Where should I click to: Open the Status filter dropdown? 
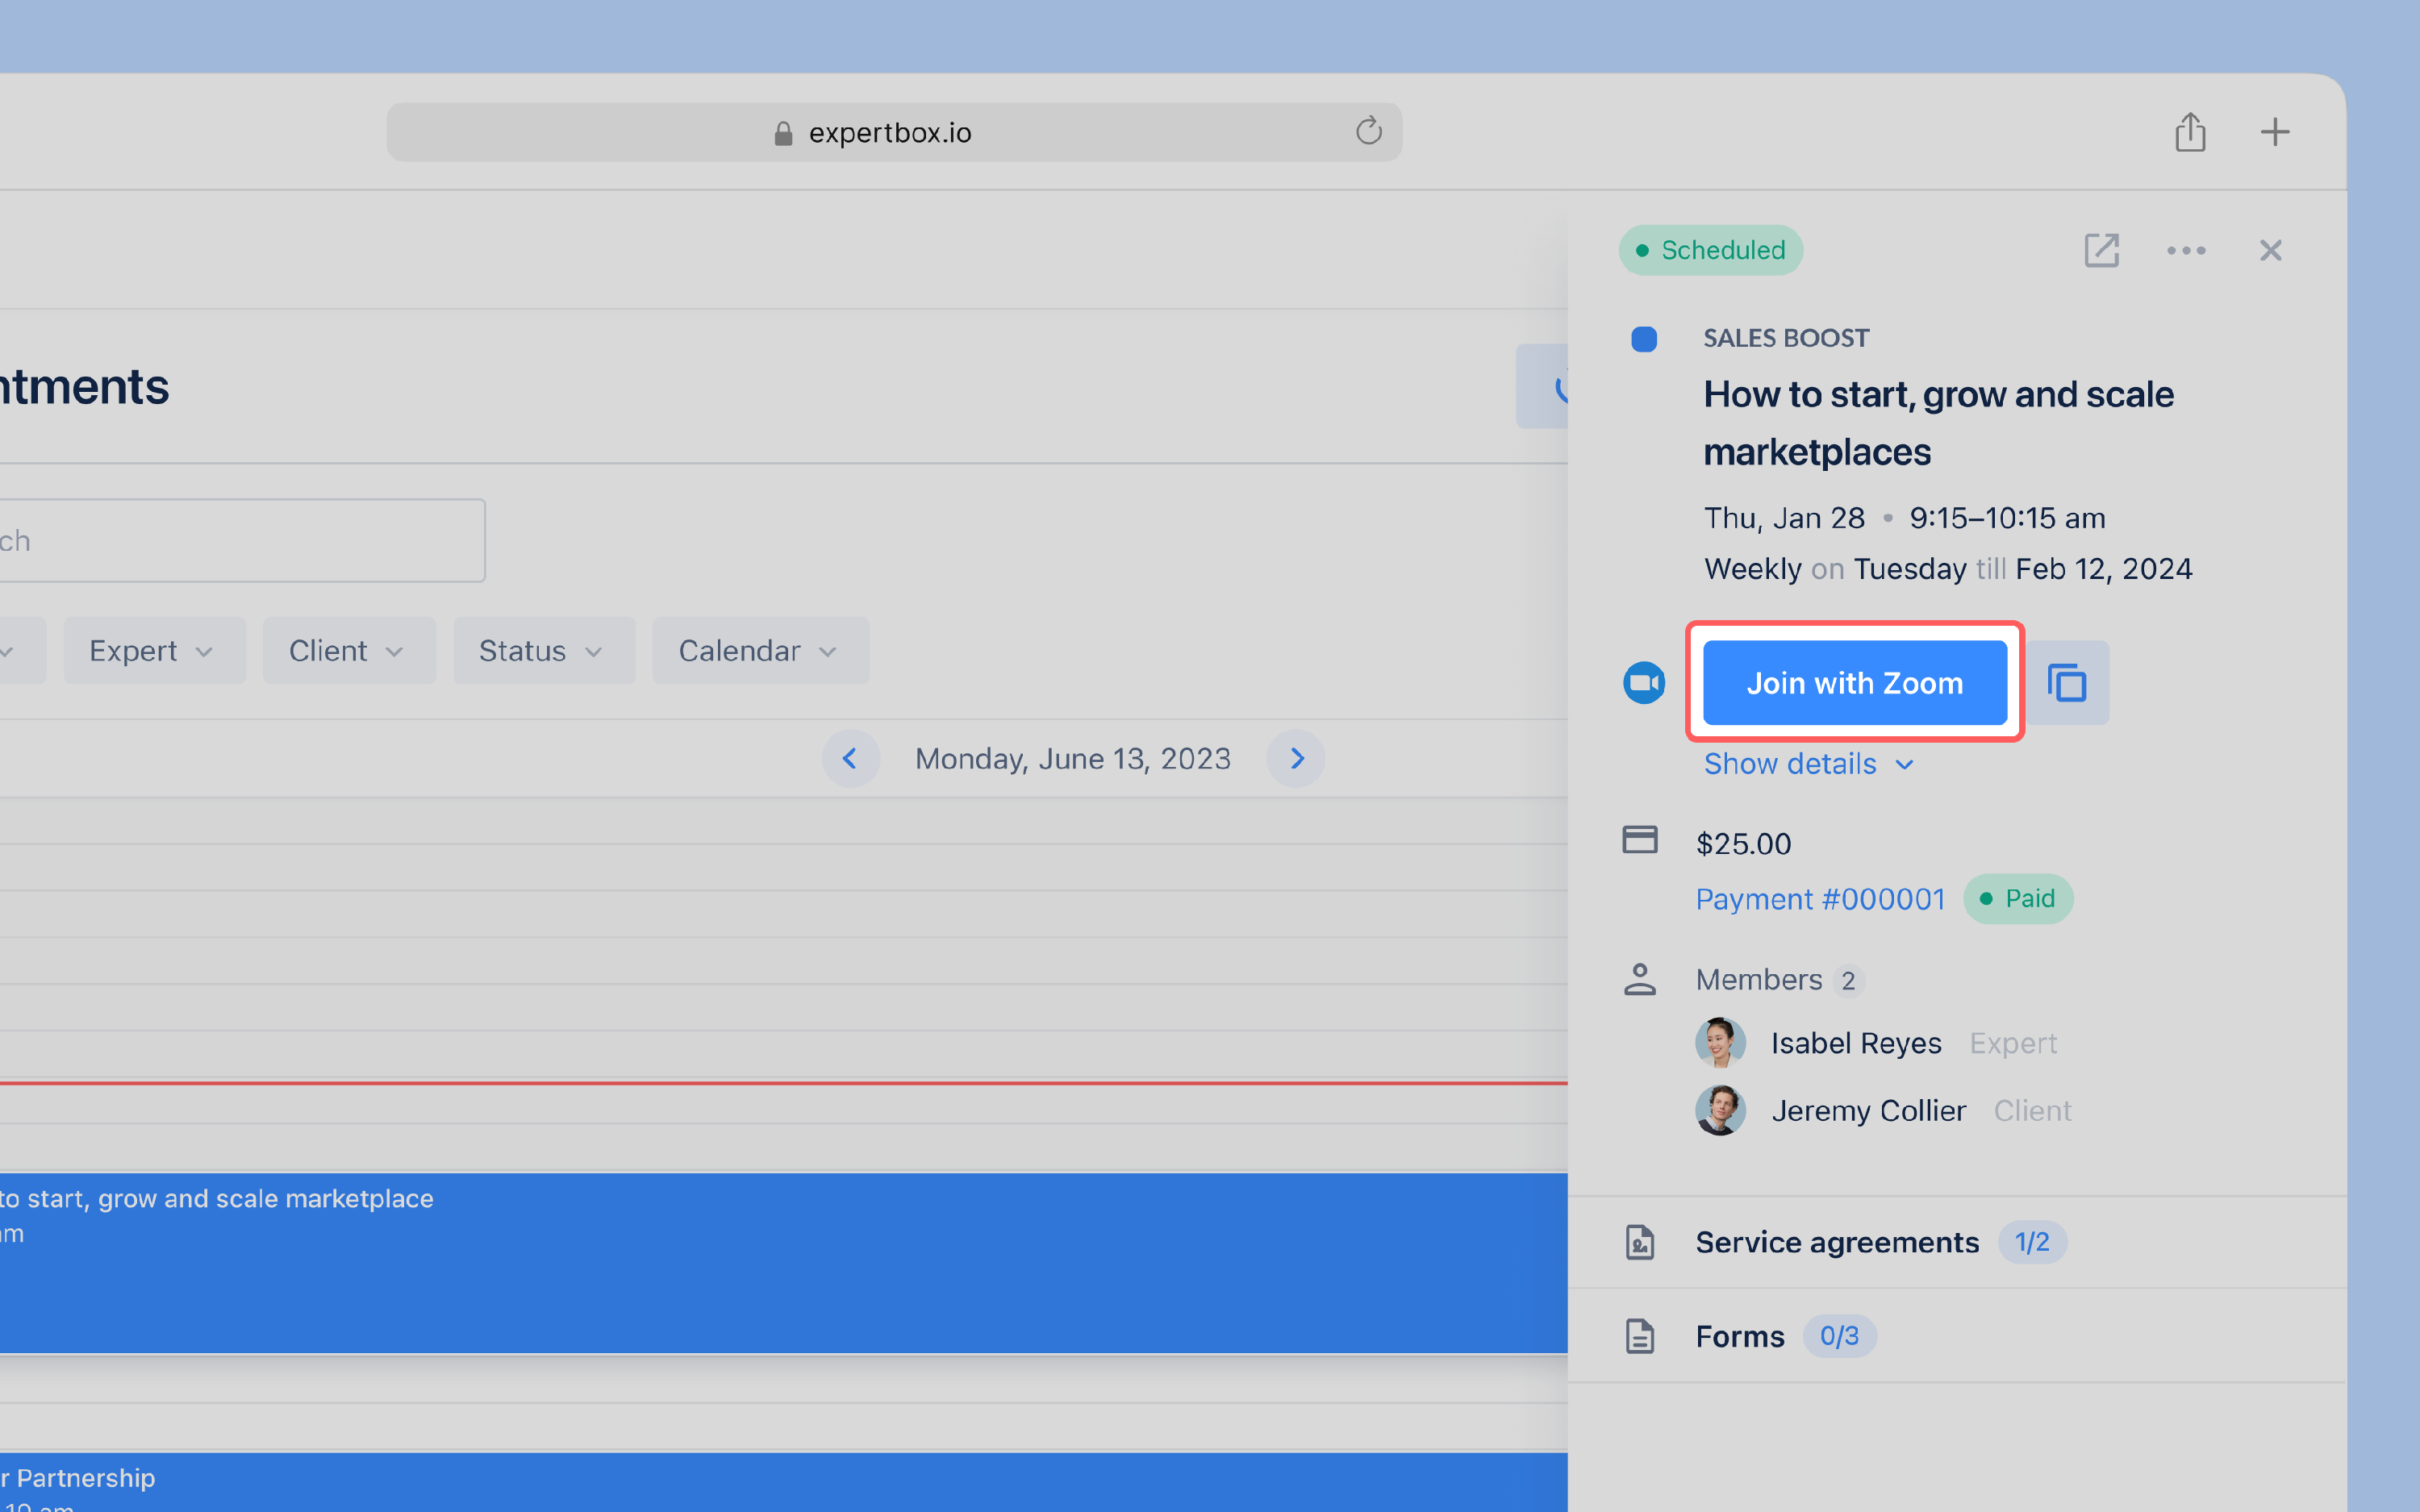543,651
